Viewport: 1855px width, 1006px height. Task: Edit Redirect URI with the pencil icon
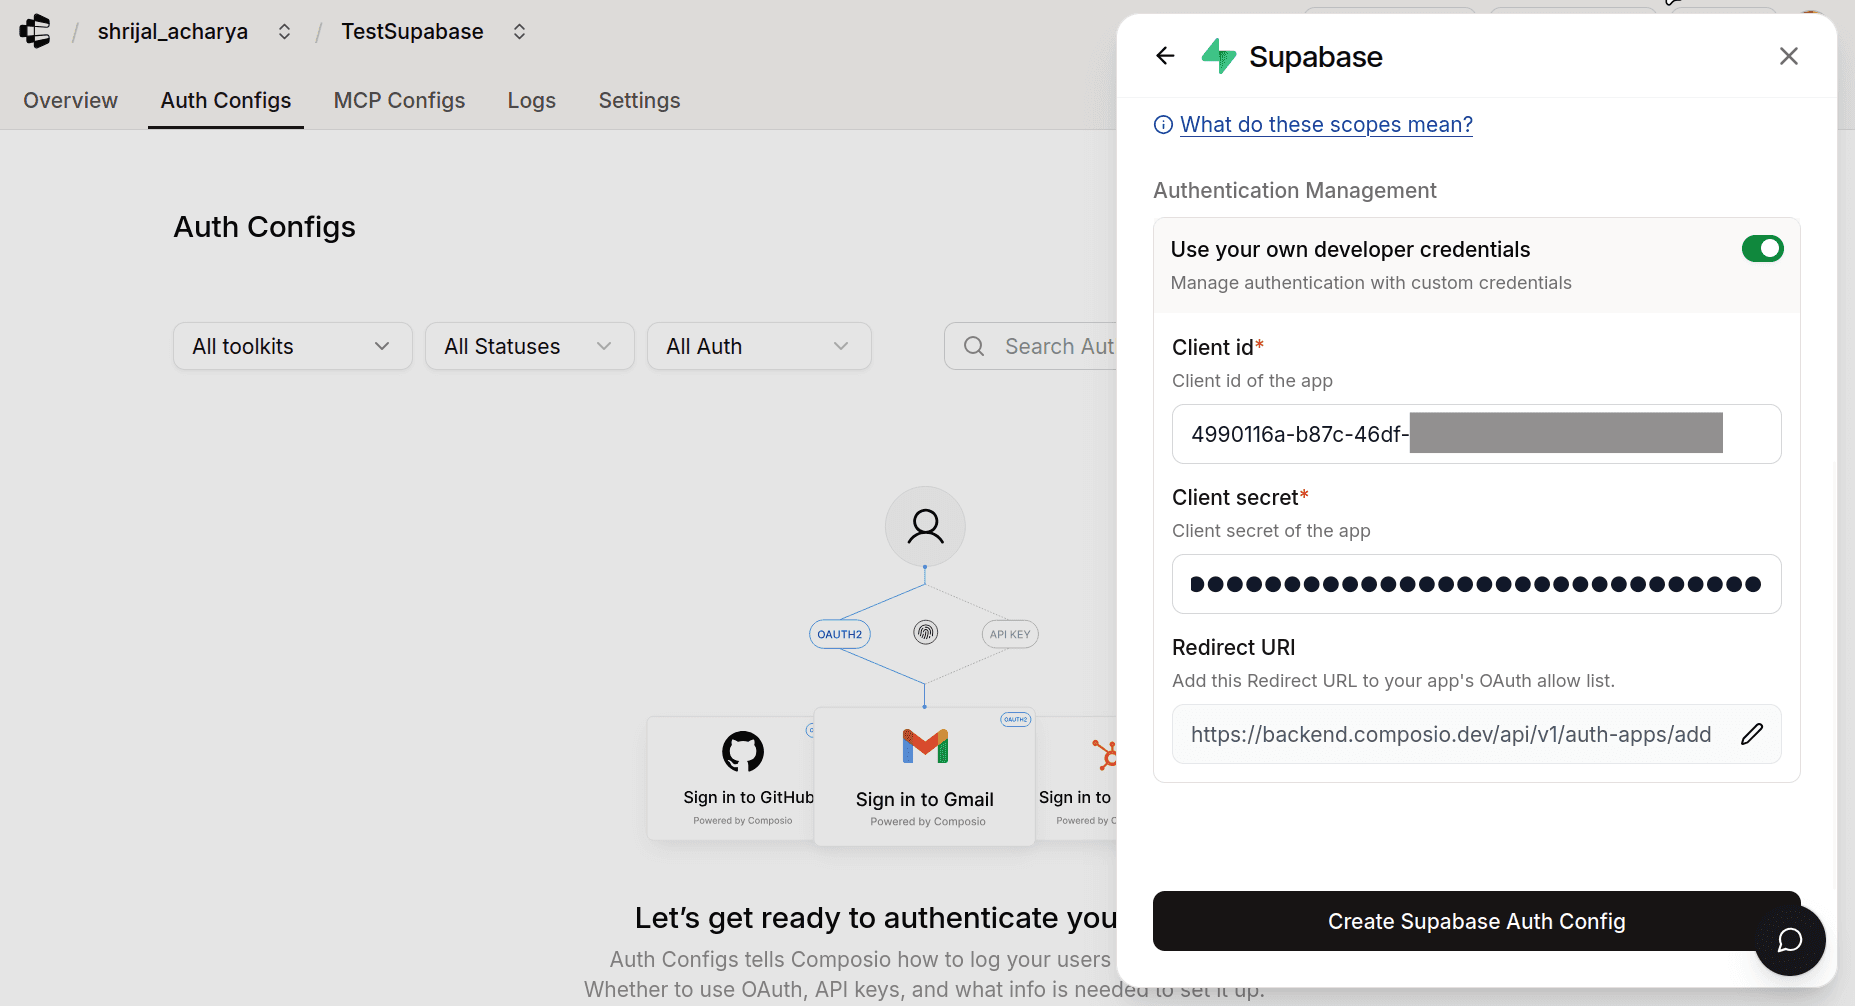(1752, 734)
